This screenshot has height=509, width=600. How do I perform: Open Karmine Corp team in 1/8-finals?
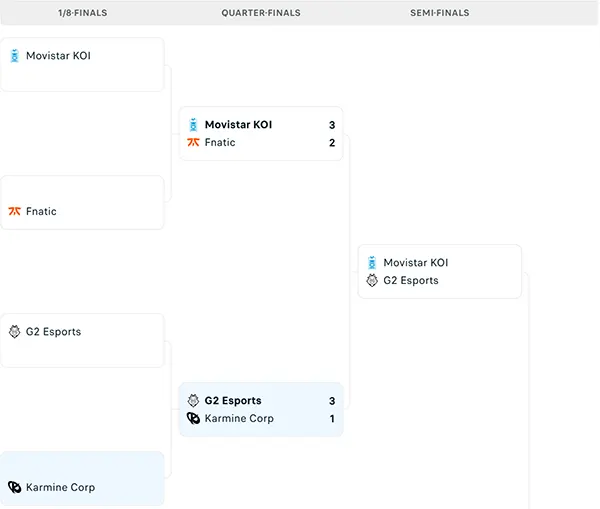pyautogui.click(x=60, y=487)
